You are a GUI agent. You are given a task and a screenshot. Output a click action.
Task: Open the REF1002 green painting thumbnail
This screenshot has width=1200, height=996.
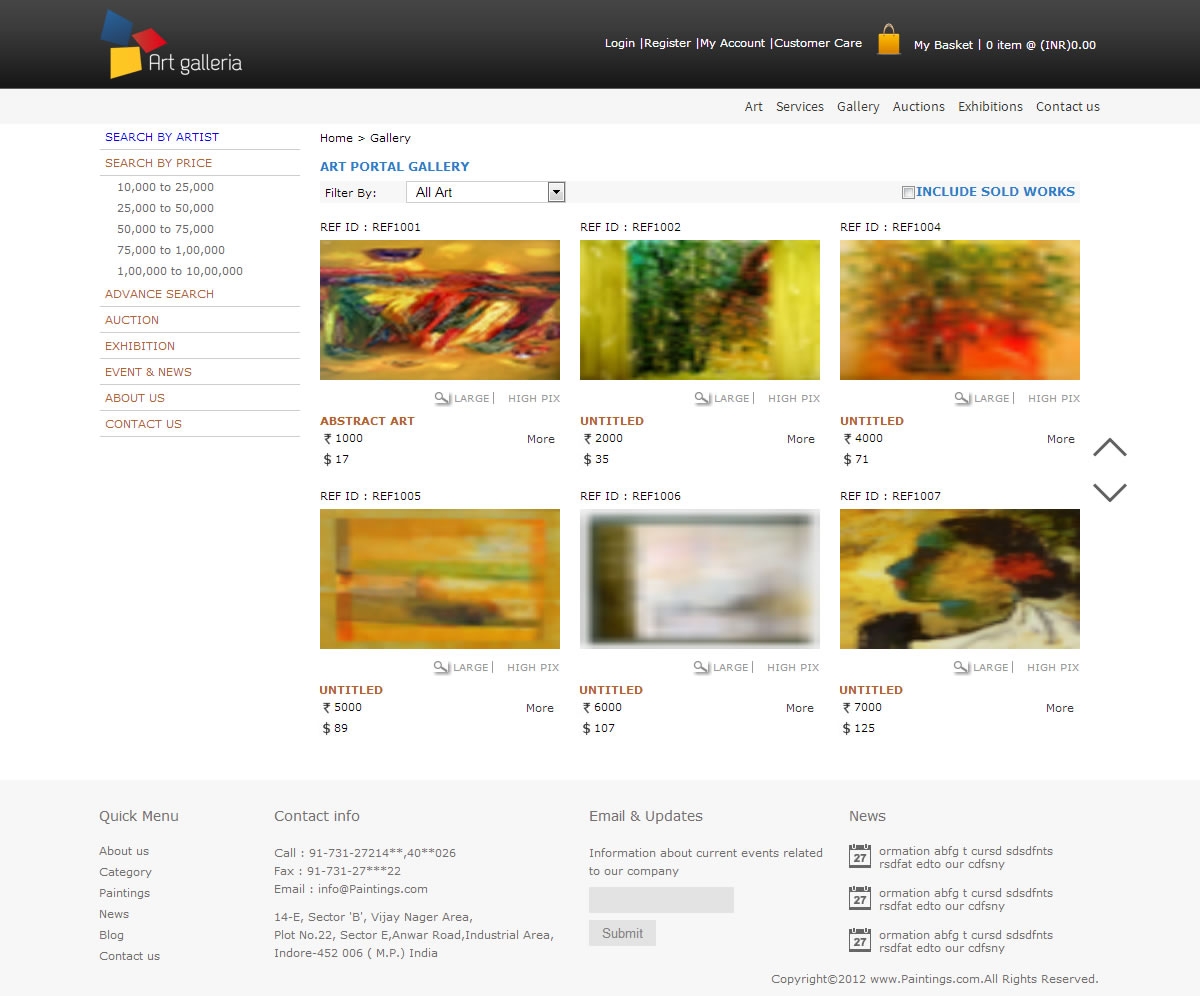700,310
